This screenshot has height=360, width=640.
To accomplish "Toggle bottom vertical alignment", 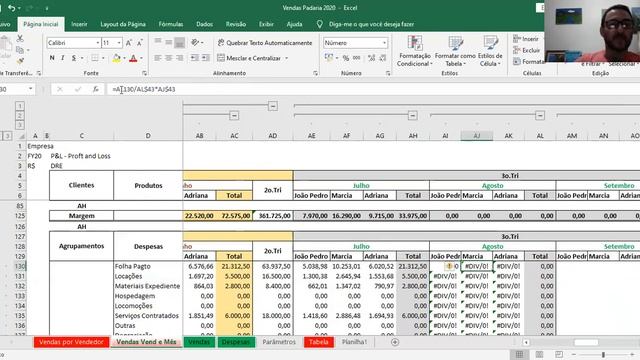I will click(x=179, y=42).
